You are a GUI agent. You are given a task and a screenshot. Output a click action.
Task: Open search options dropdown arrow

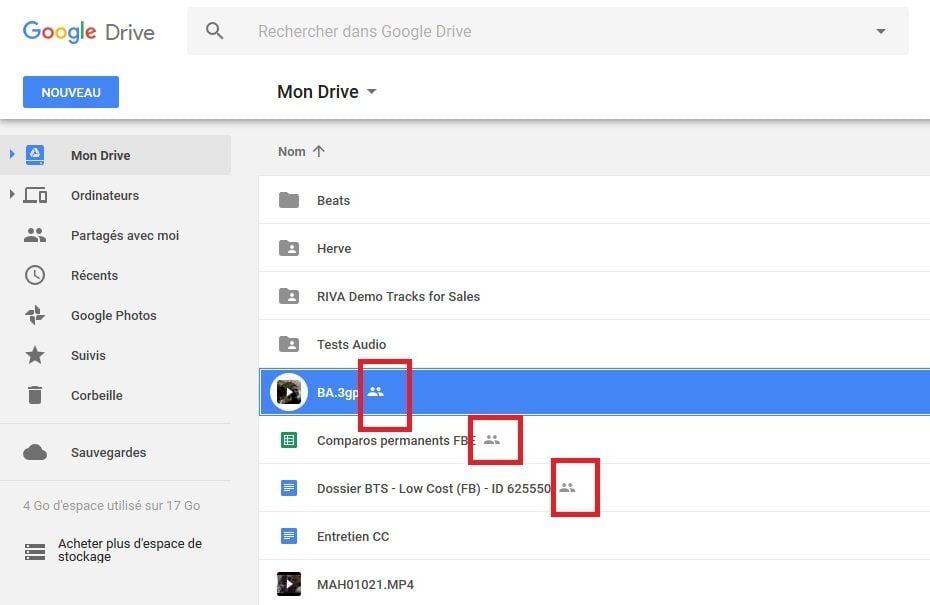881,31
